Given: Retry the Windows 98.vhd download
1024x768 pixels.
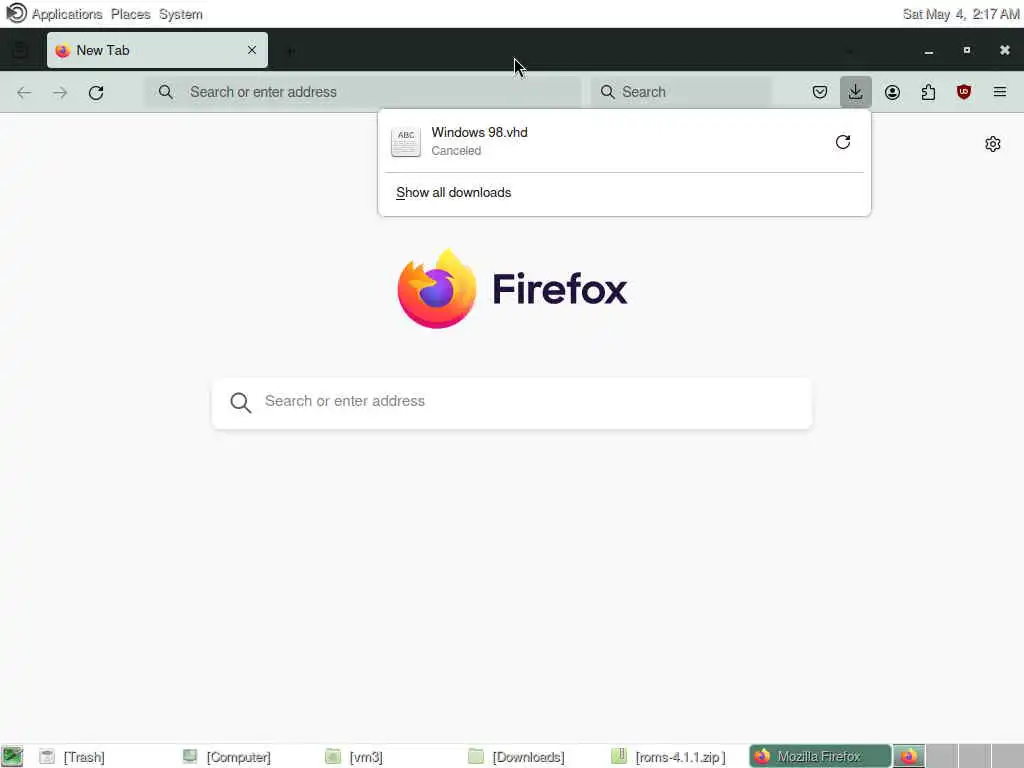Looking at the screenshot, I should [x=842, y=142].
